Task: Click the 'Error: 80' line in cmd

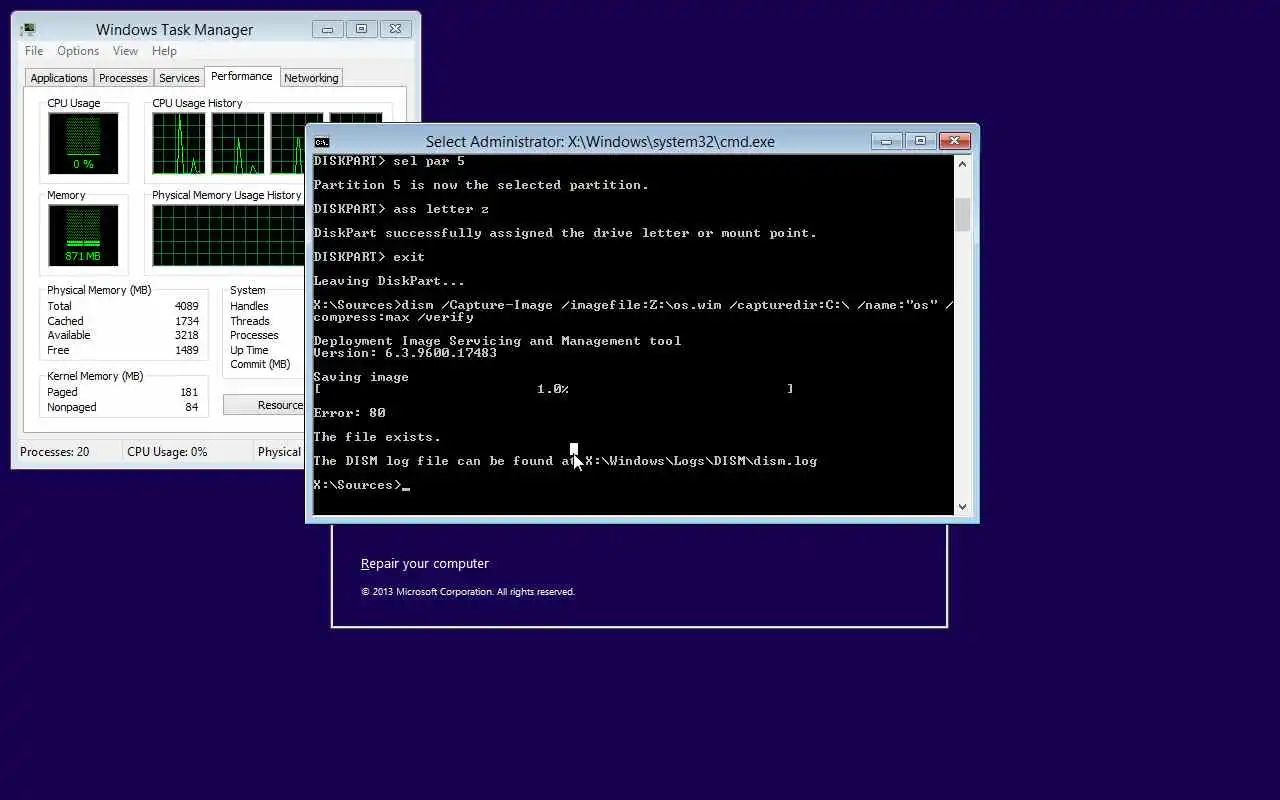Action: coord(349,412)
